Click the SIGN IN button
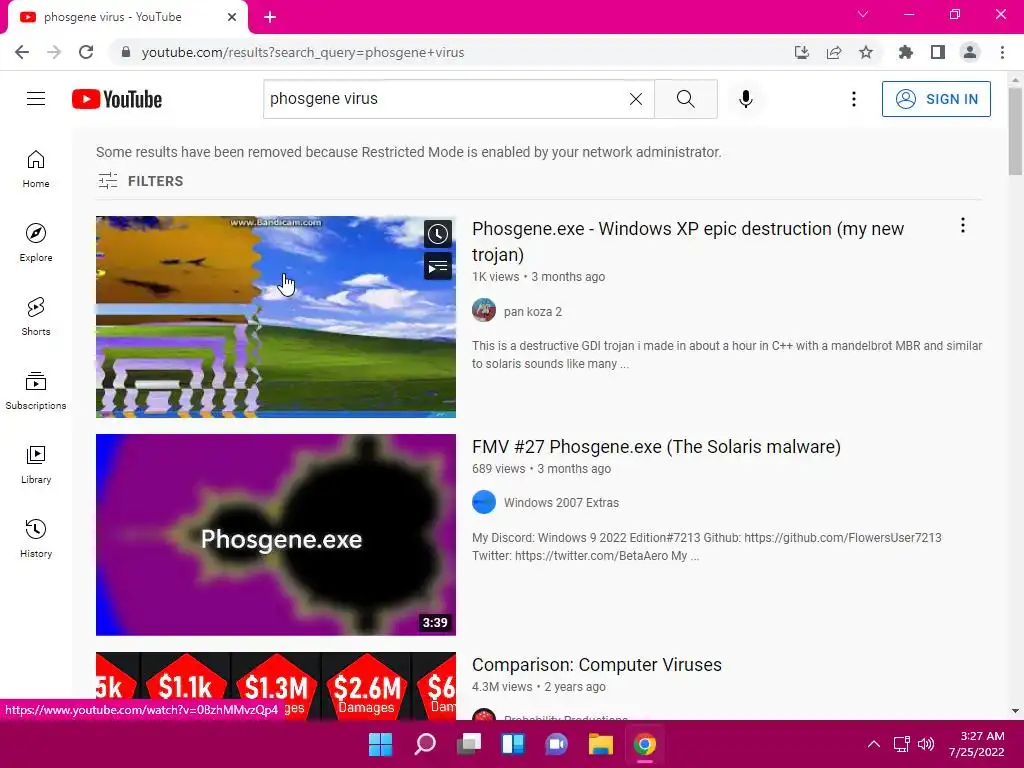Image resolution: width=1024 pixels, height=768 pixels. coord(936,99)
